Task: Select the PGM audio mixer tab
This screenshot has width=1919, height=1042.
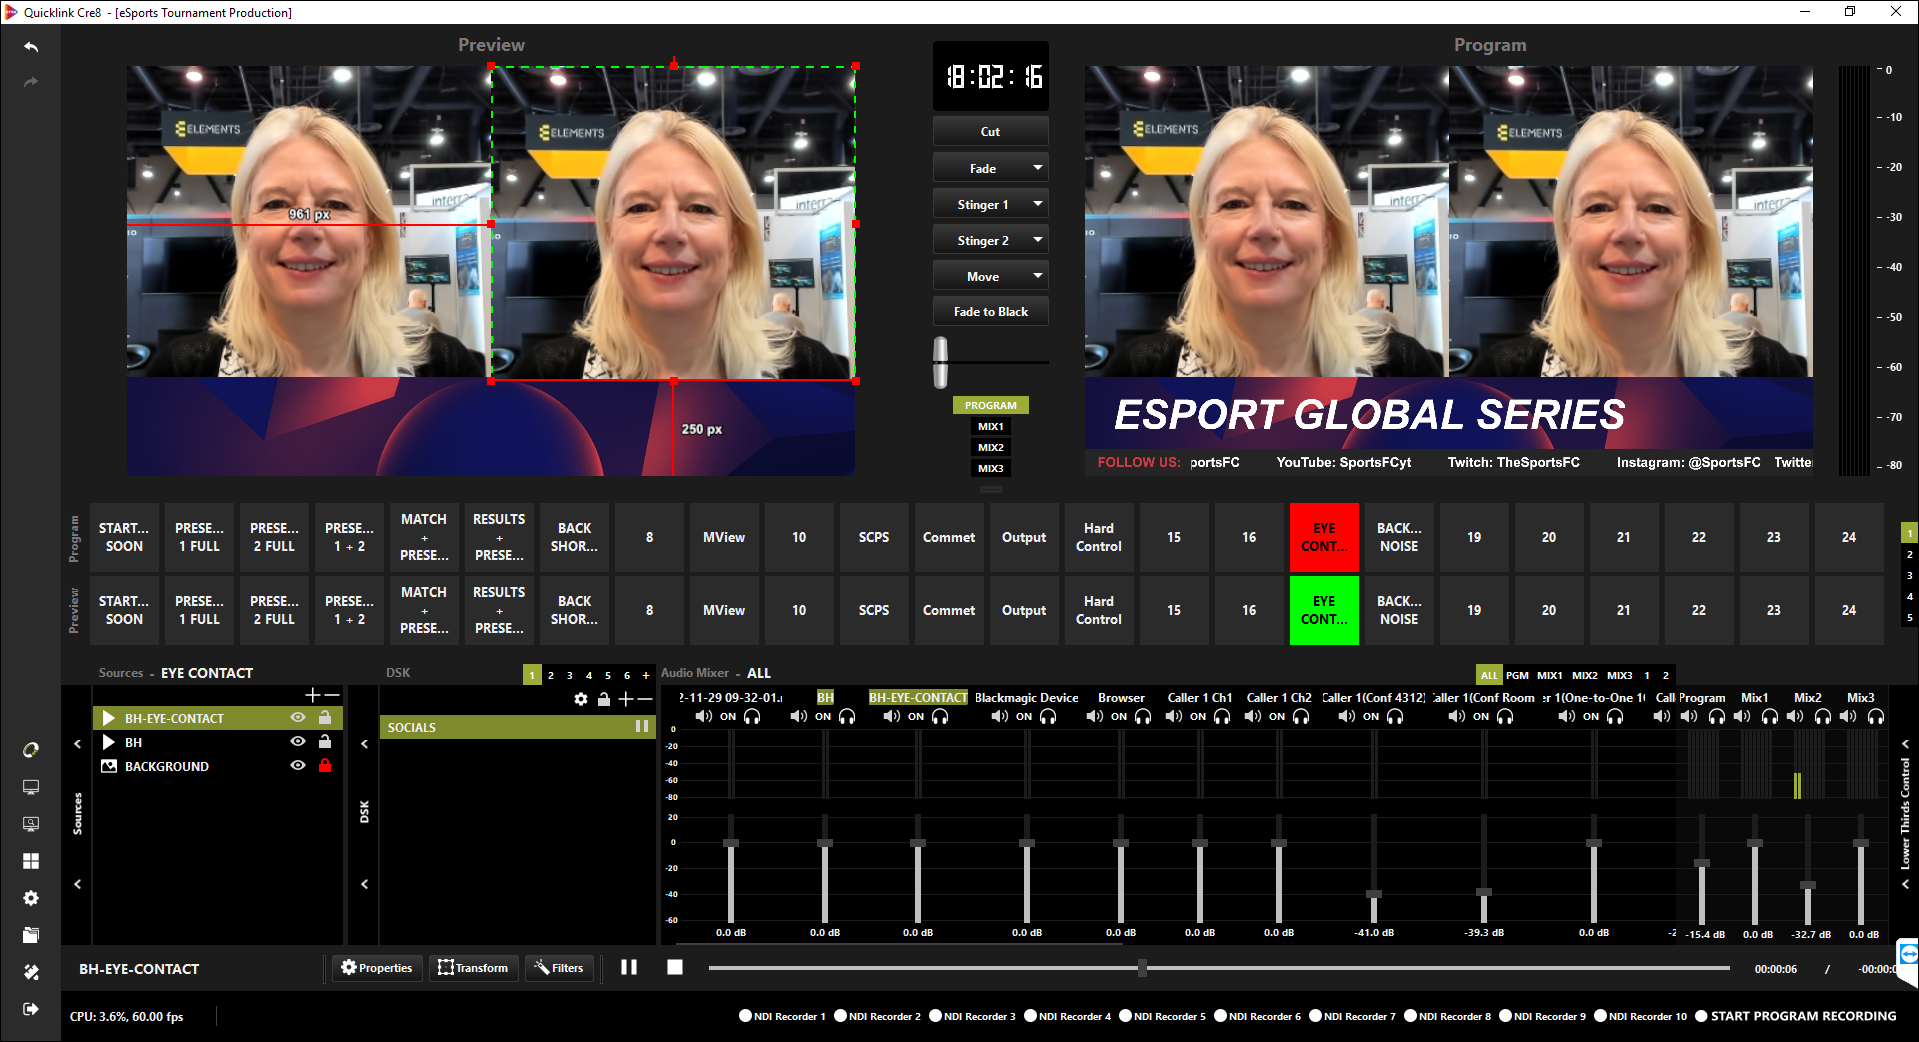Action: pos(1517,675)
